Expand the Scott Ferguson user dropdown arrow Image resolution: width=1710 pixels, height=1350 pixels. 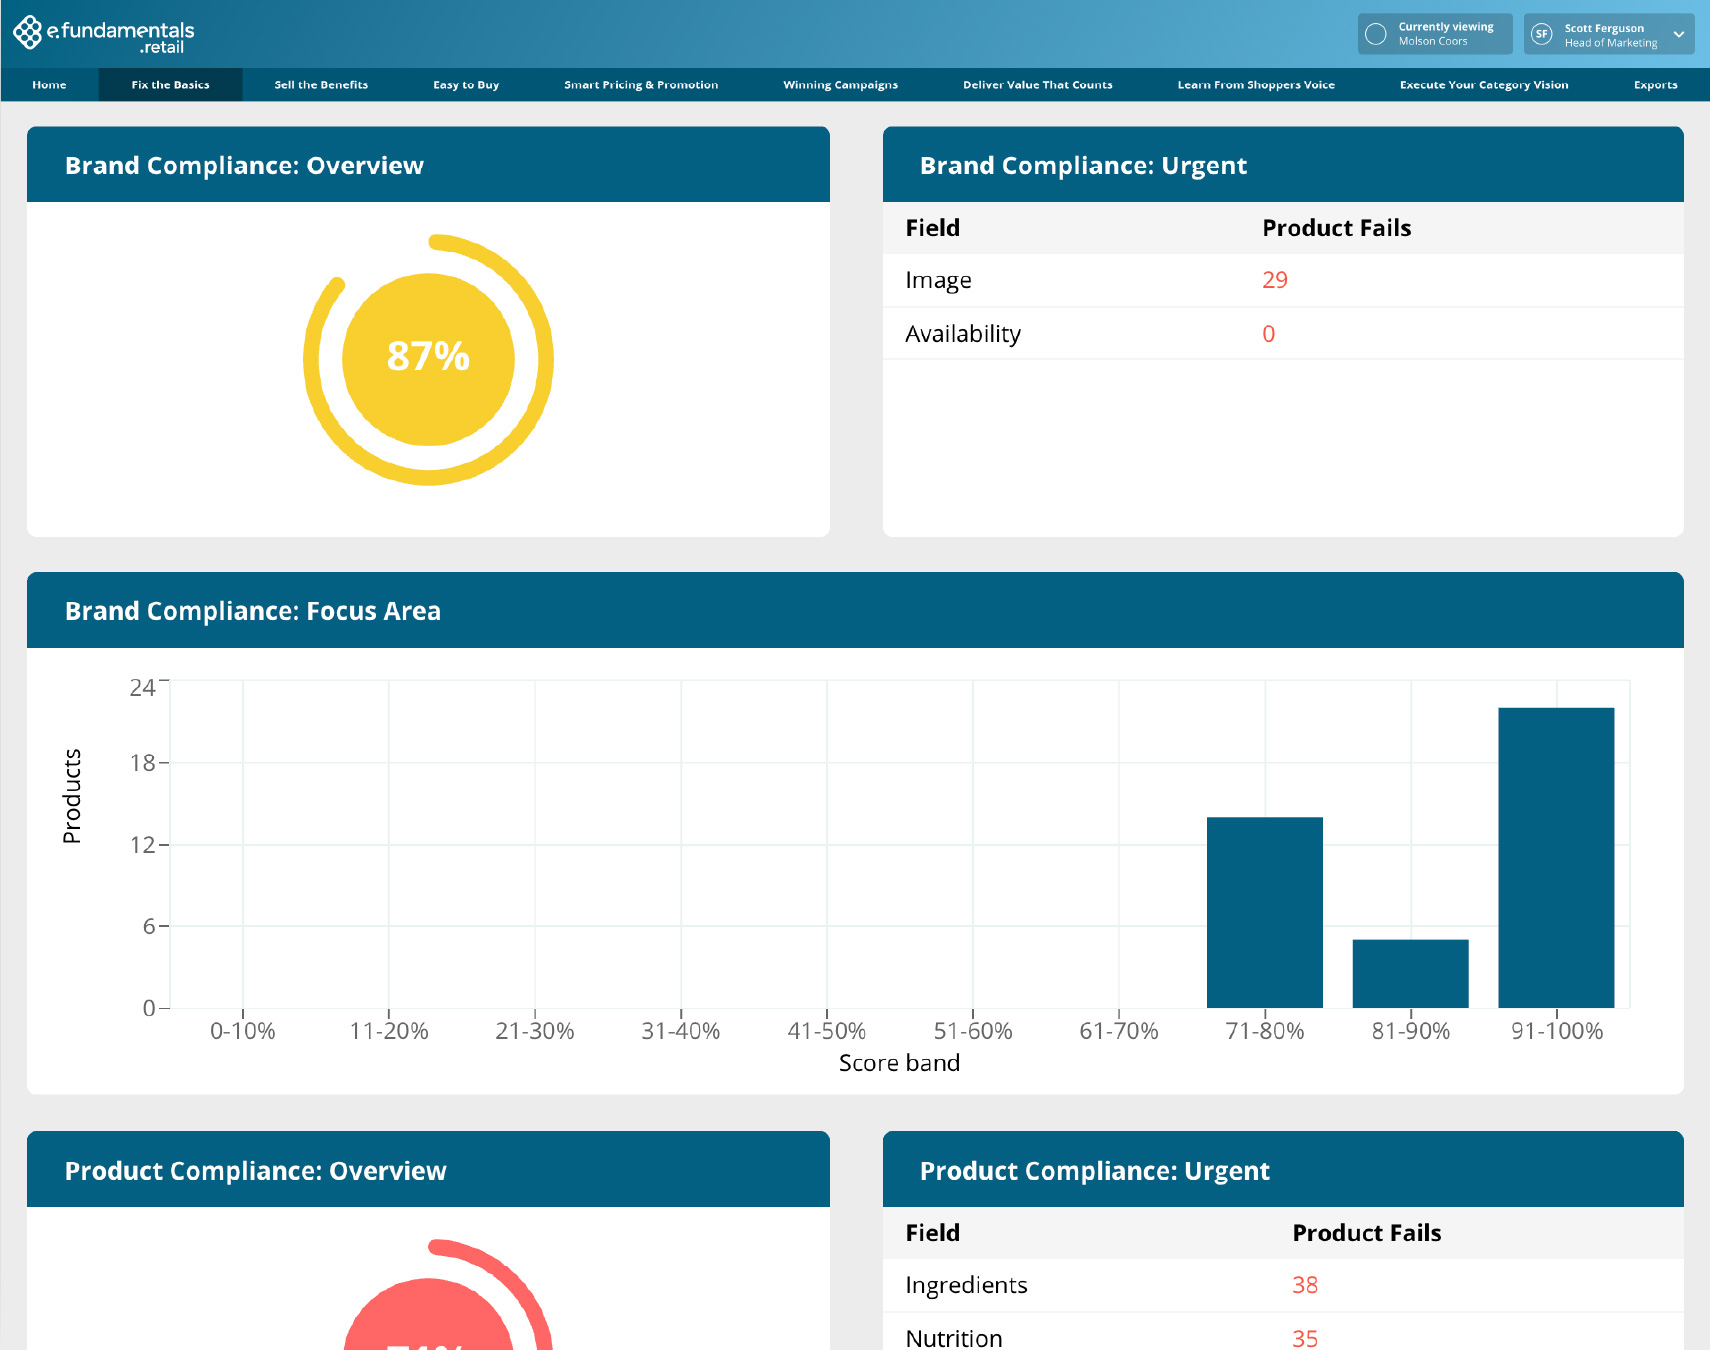click(1679, 34)
